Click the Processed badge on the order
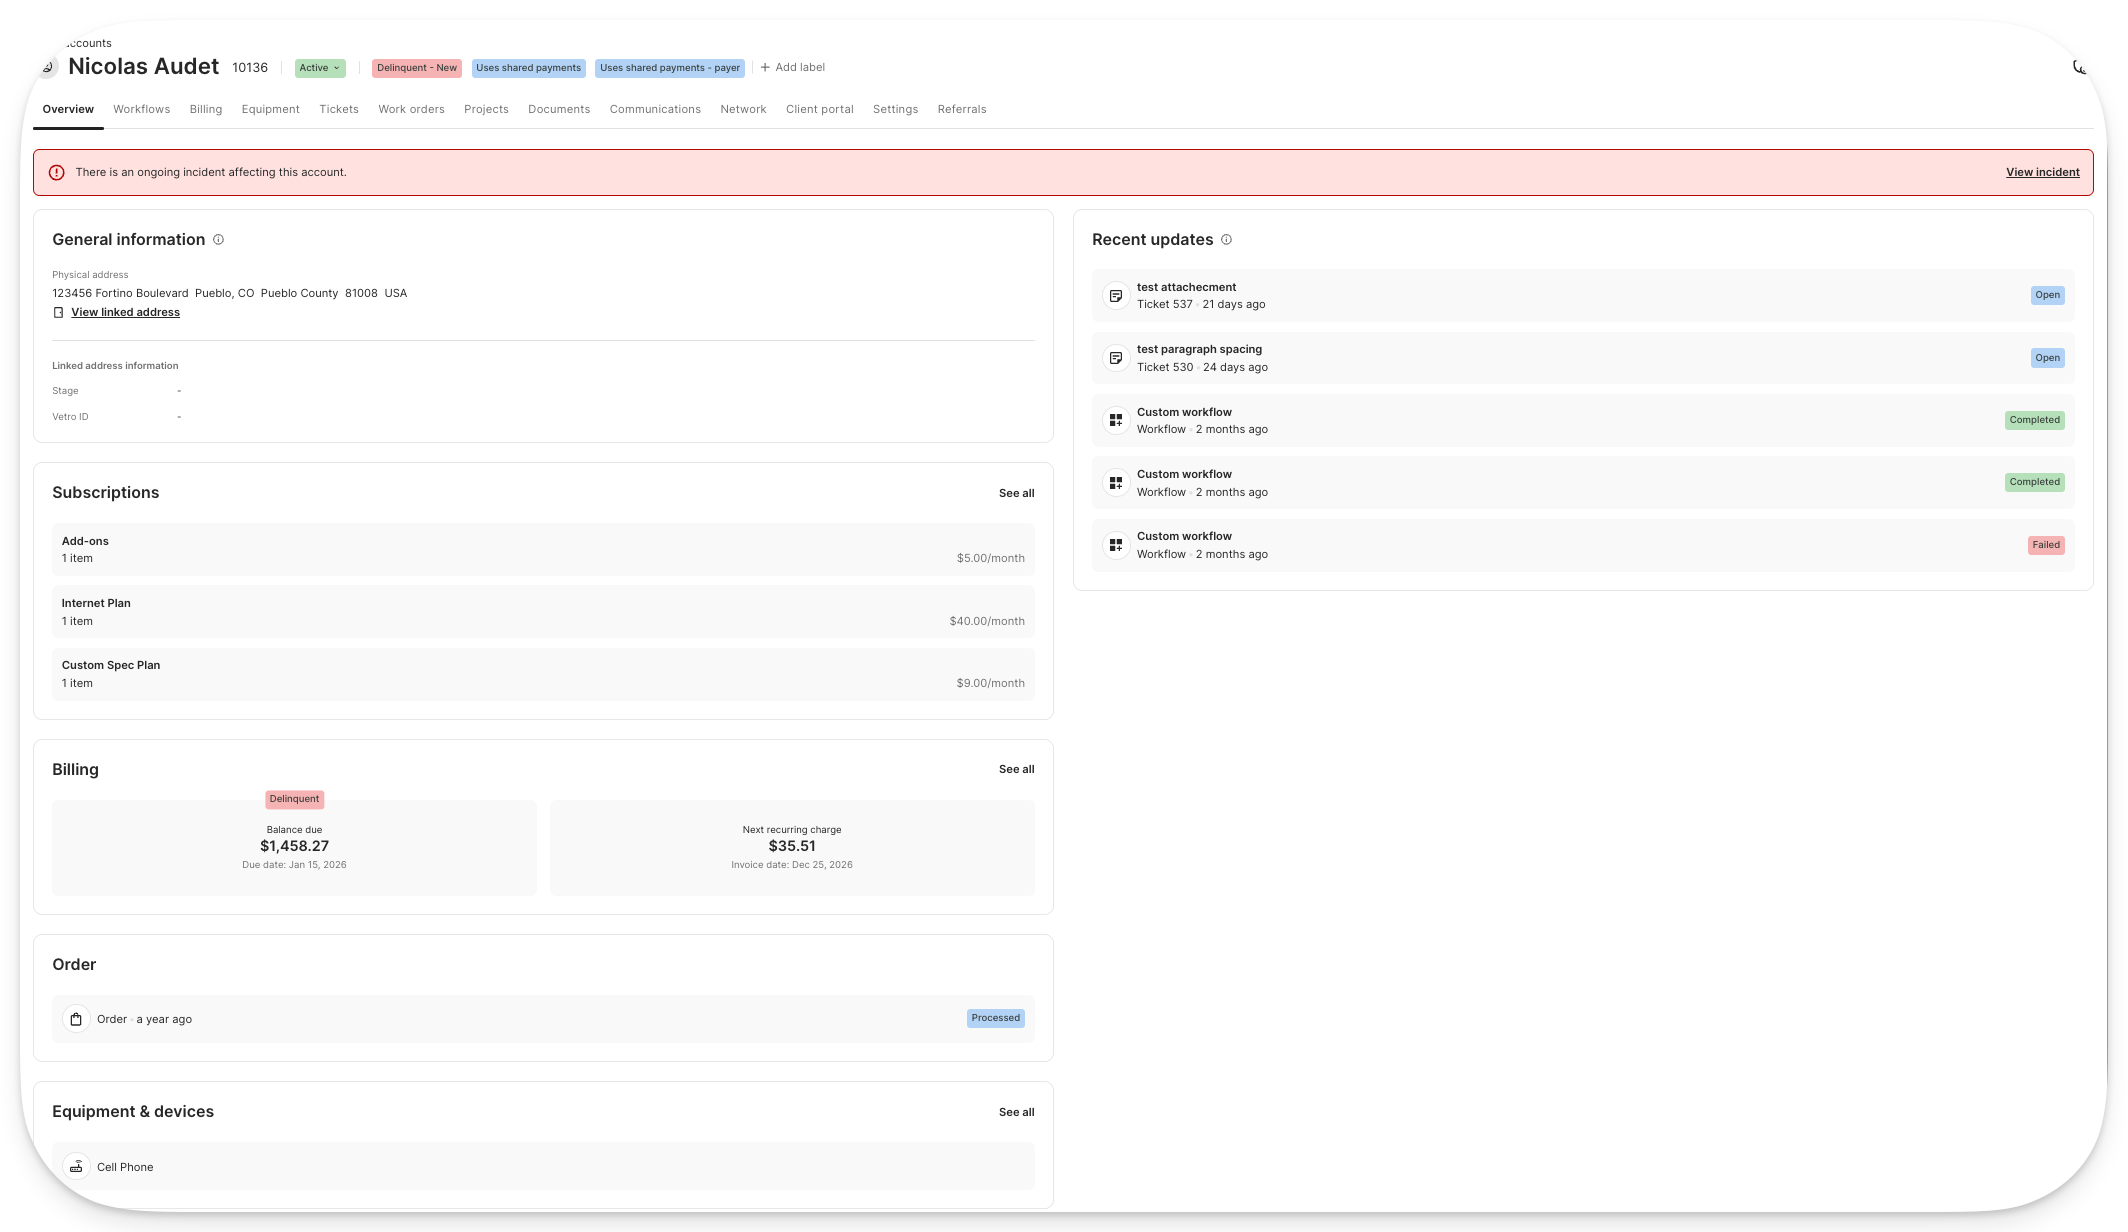The height and width of the screenshot is (1232, 2128). [x=995, y=1018]
